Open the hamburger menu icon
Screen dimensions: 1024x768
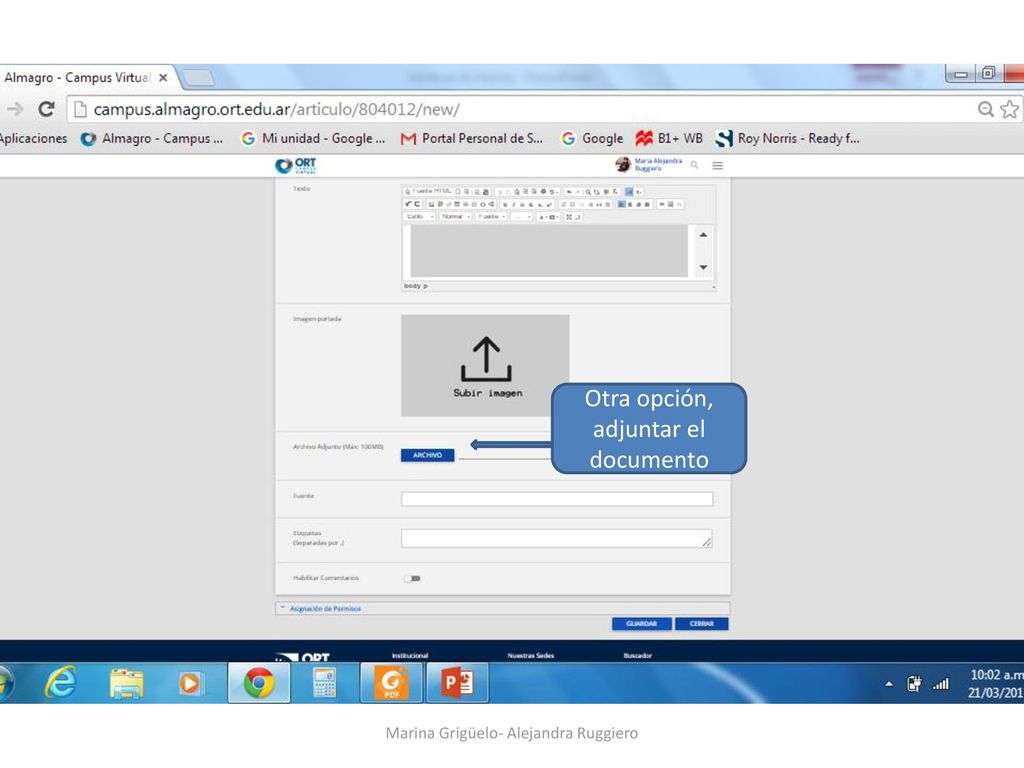[717, 165]
